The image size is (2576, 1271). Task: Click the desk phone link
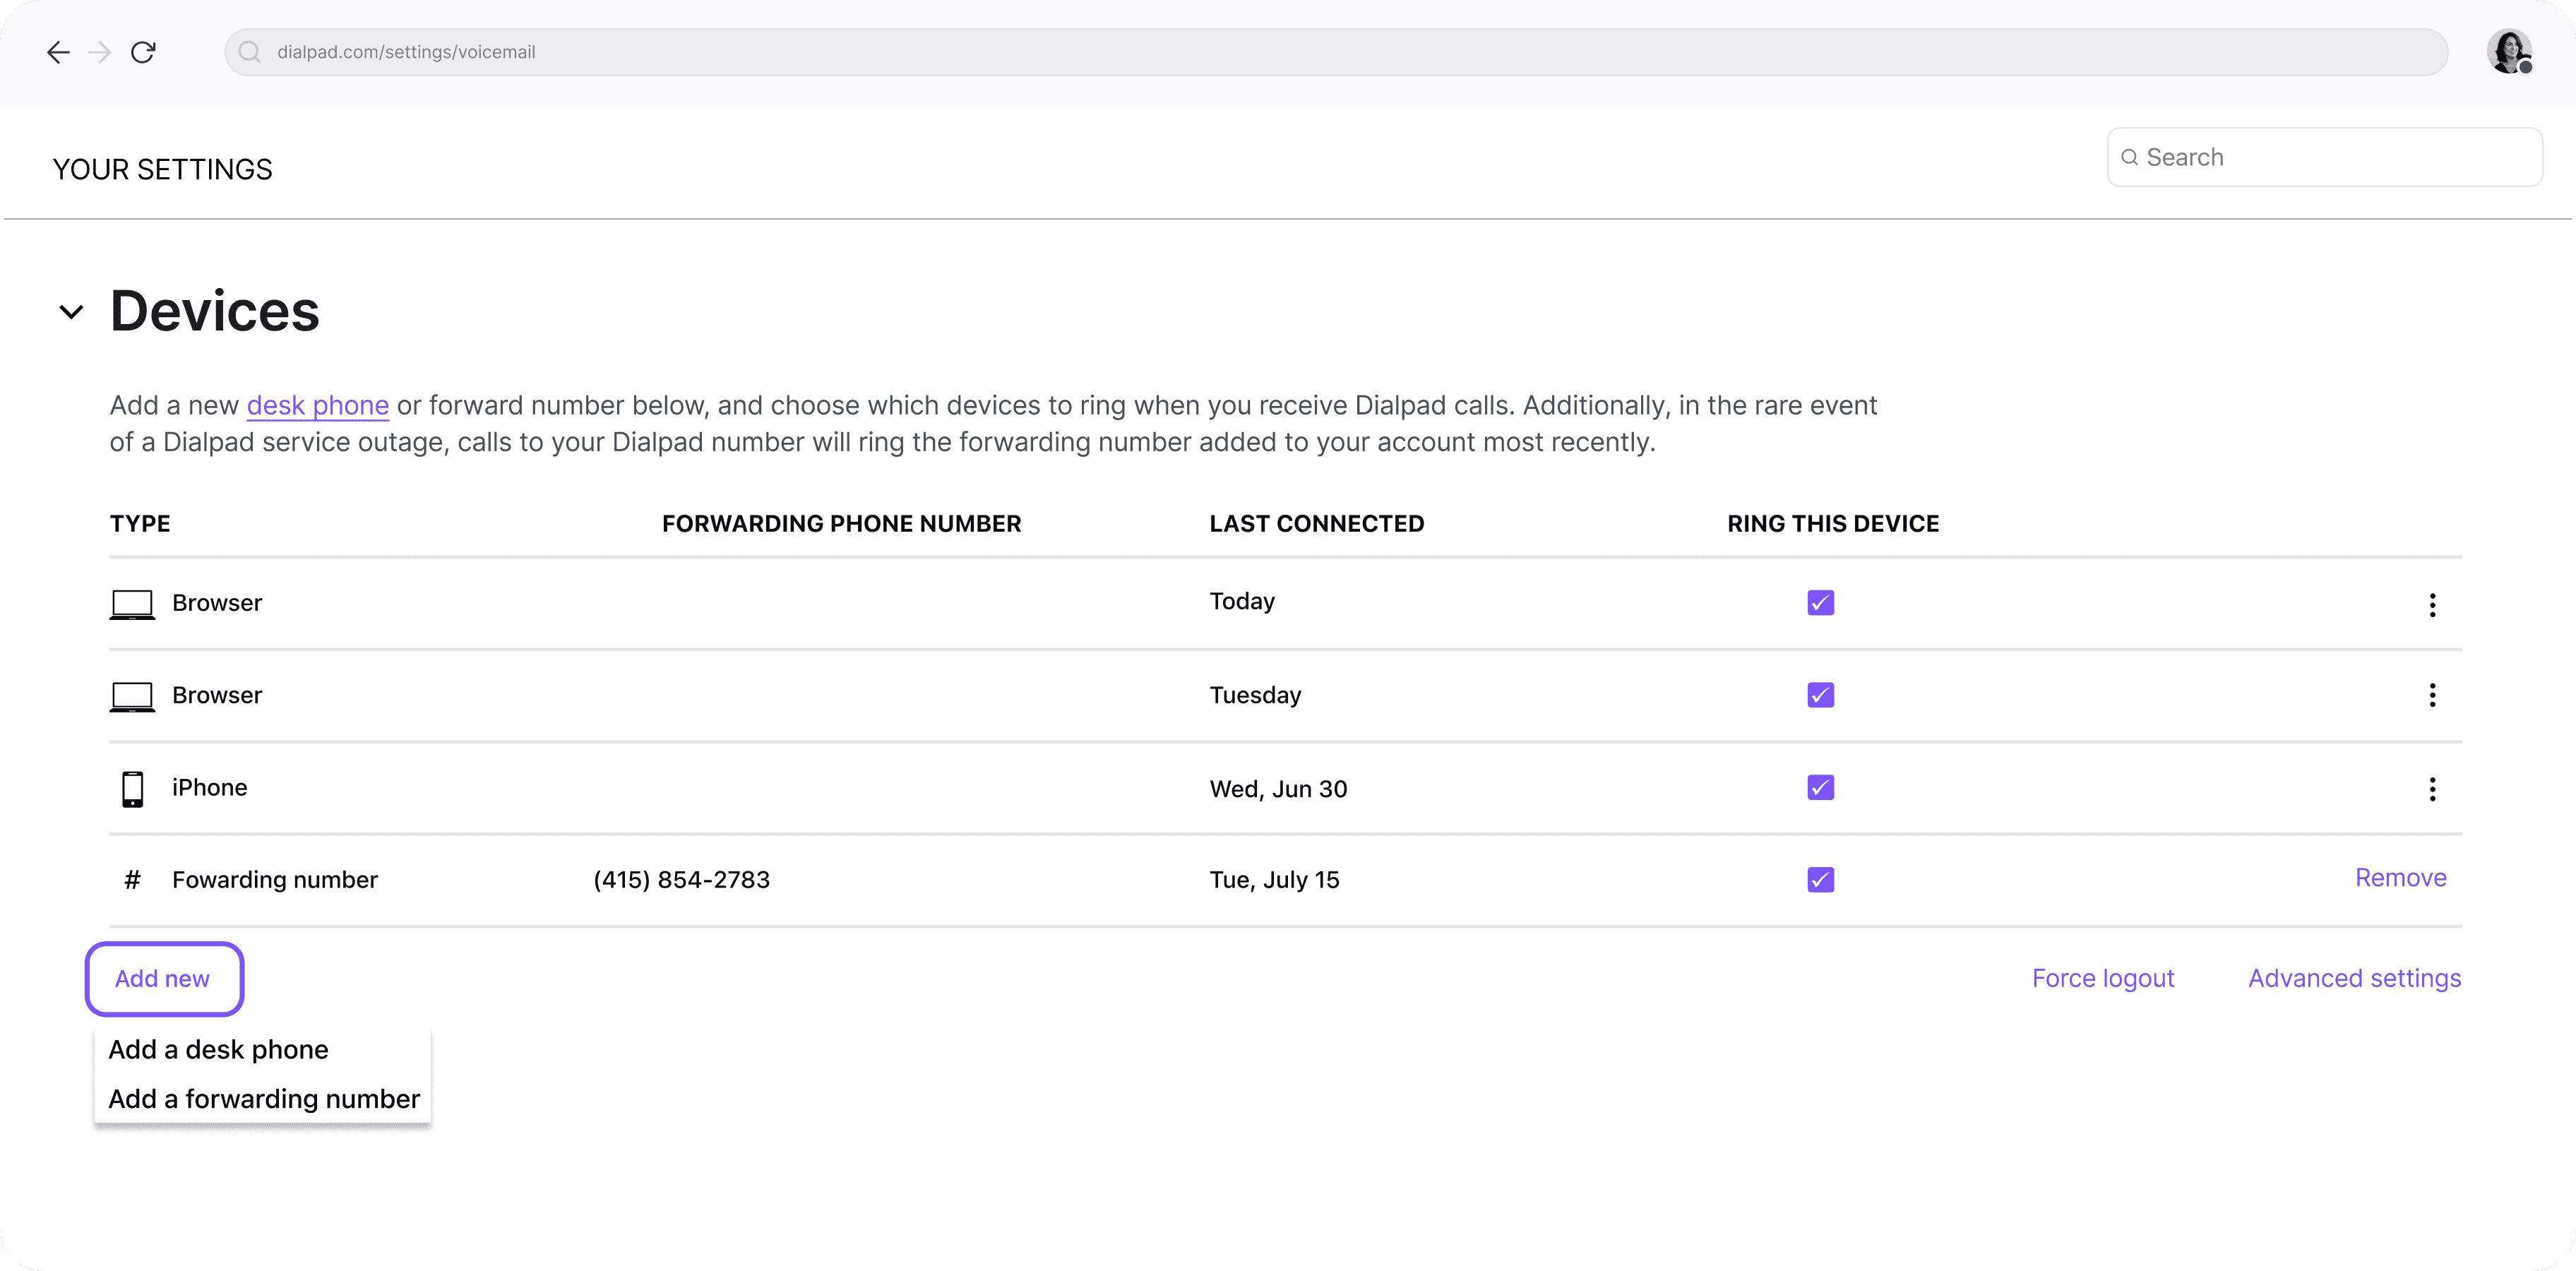[x=317, y=405]
